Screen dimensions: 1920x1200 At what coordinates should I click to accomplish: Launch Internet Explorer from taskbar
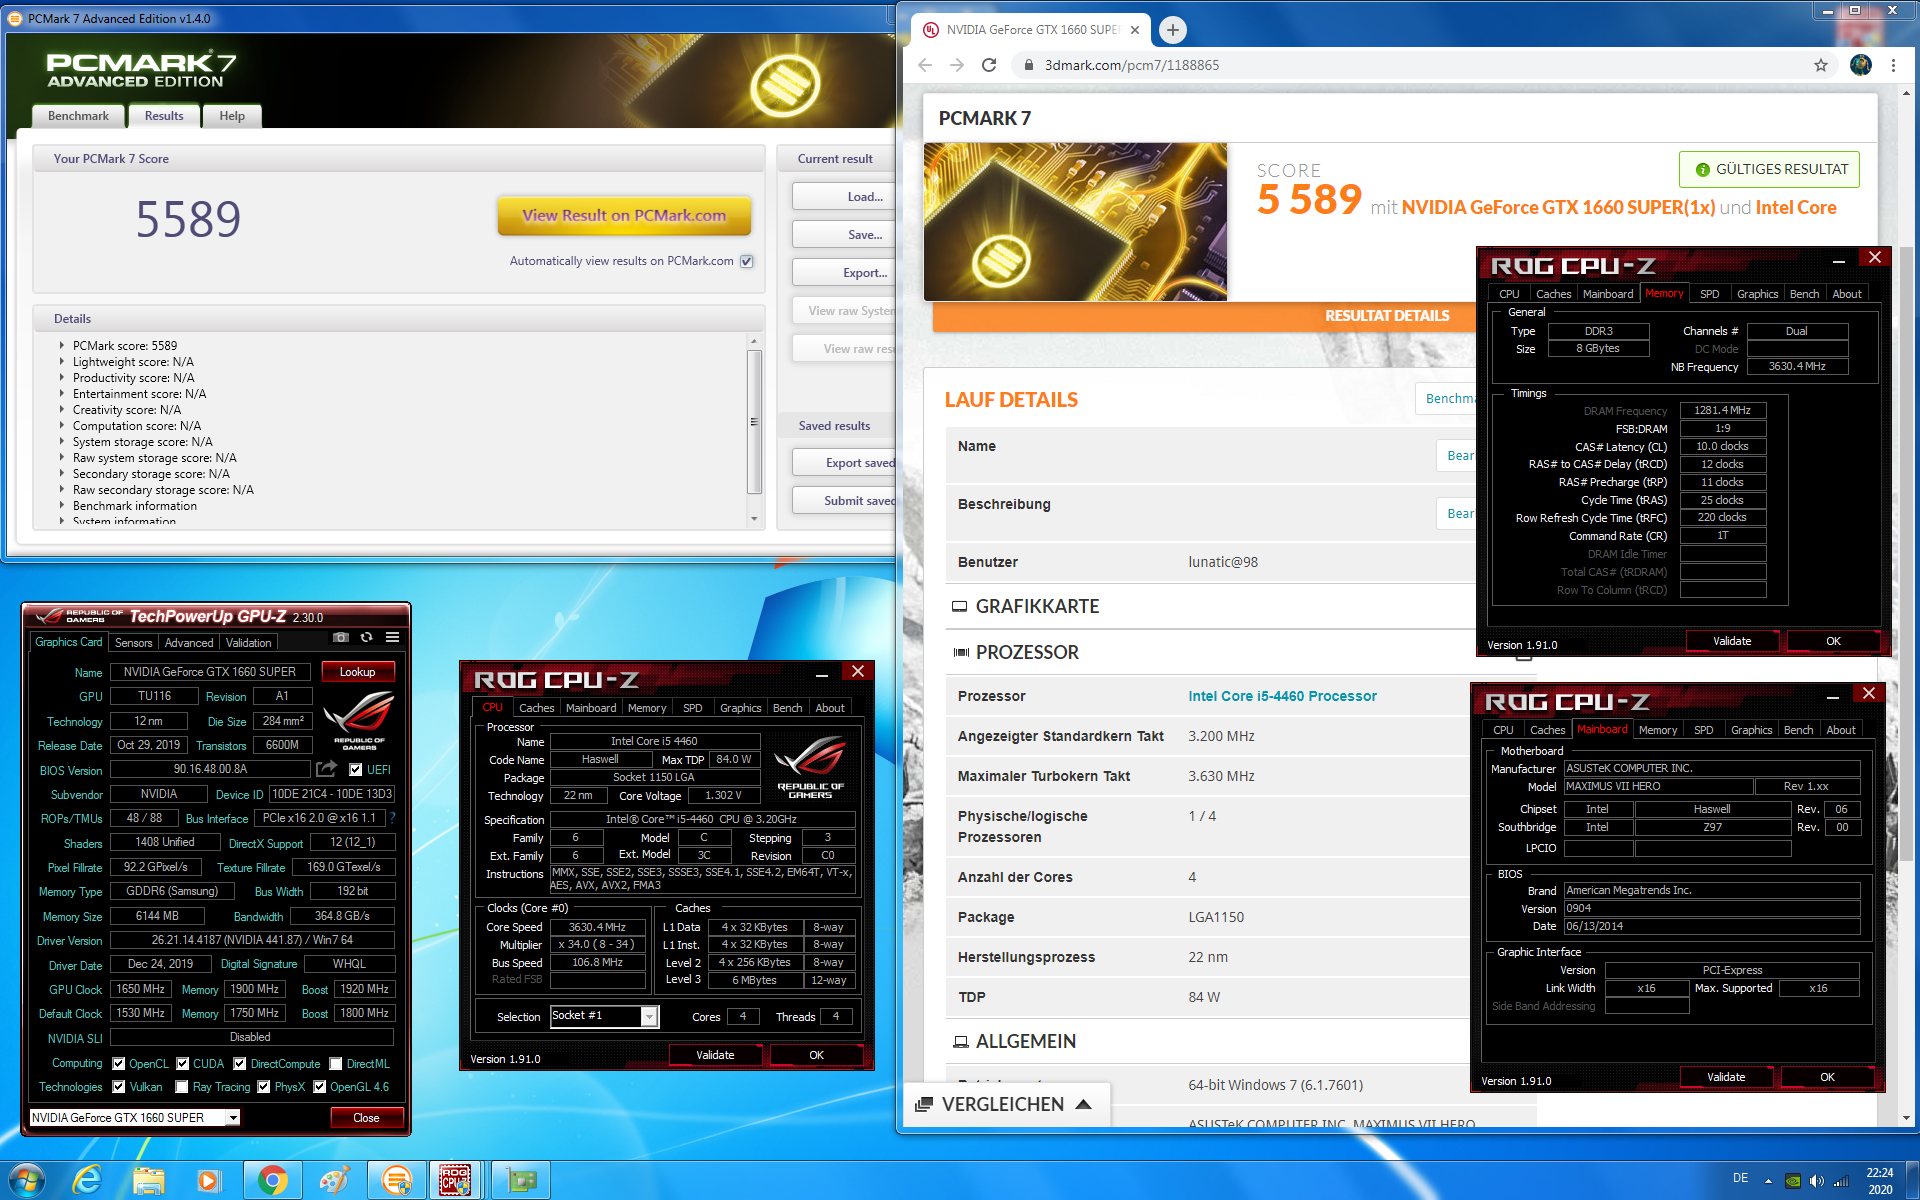tap(88, 1180)
